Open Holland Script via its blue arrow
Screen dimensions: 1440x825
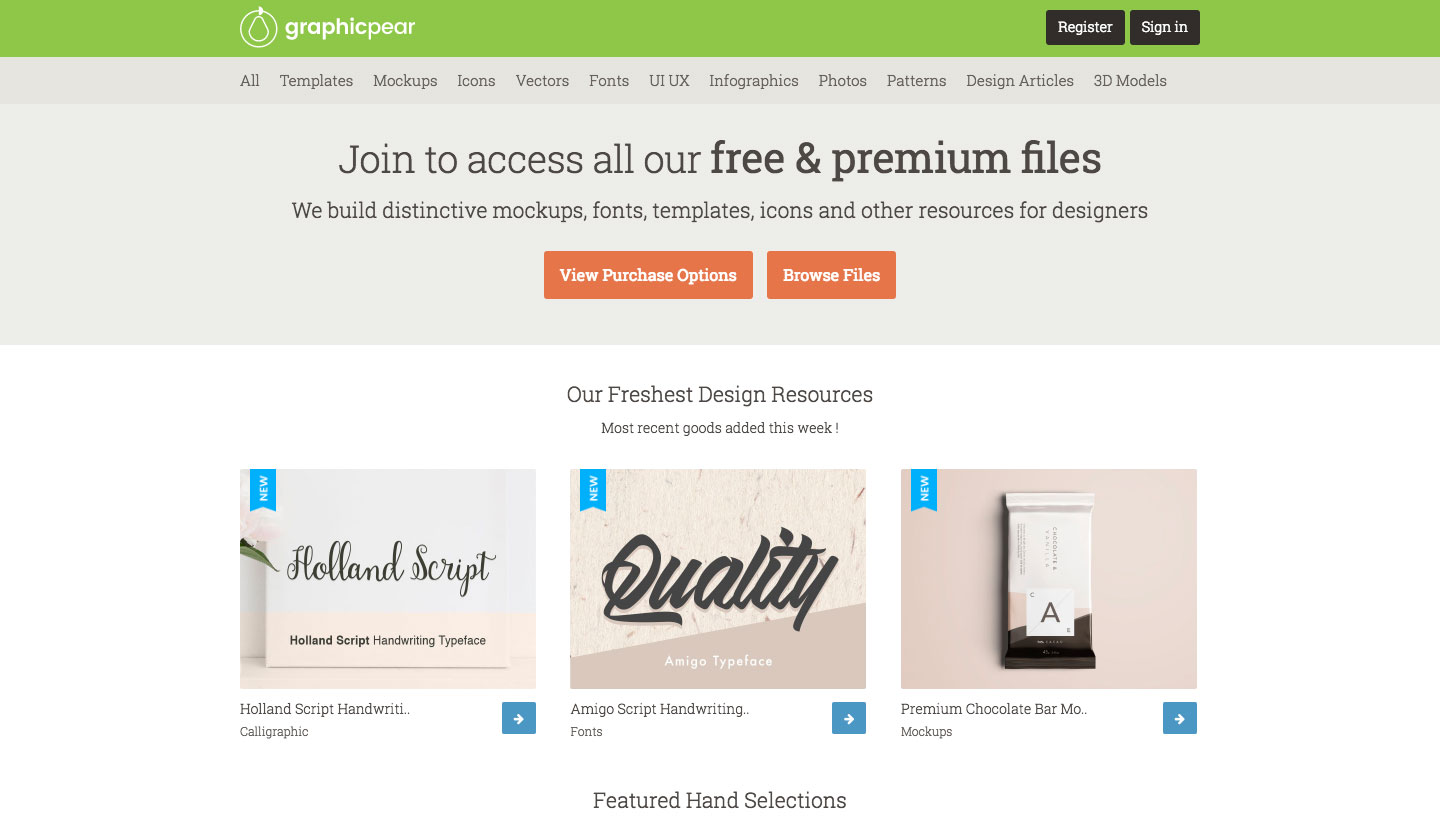tap(519, 718)
